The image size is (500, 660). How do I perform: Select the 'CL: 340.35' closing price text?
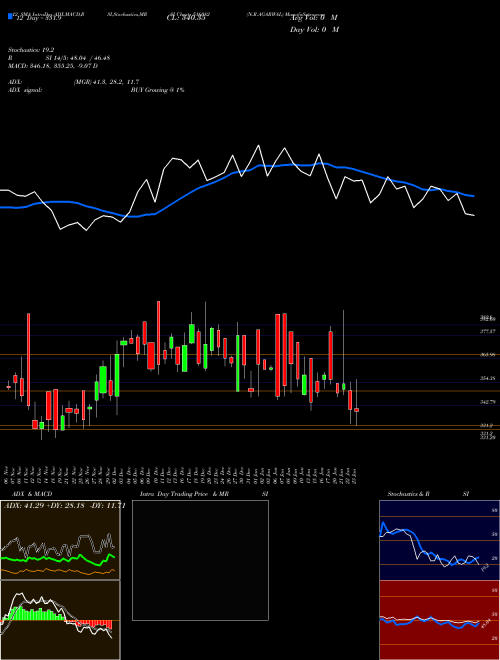tap(186, 18)
